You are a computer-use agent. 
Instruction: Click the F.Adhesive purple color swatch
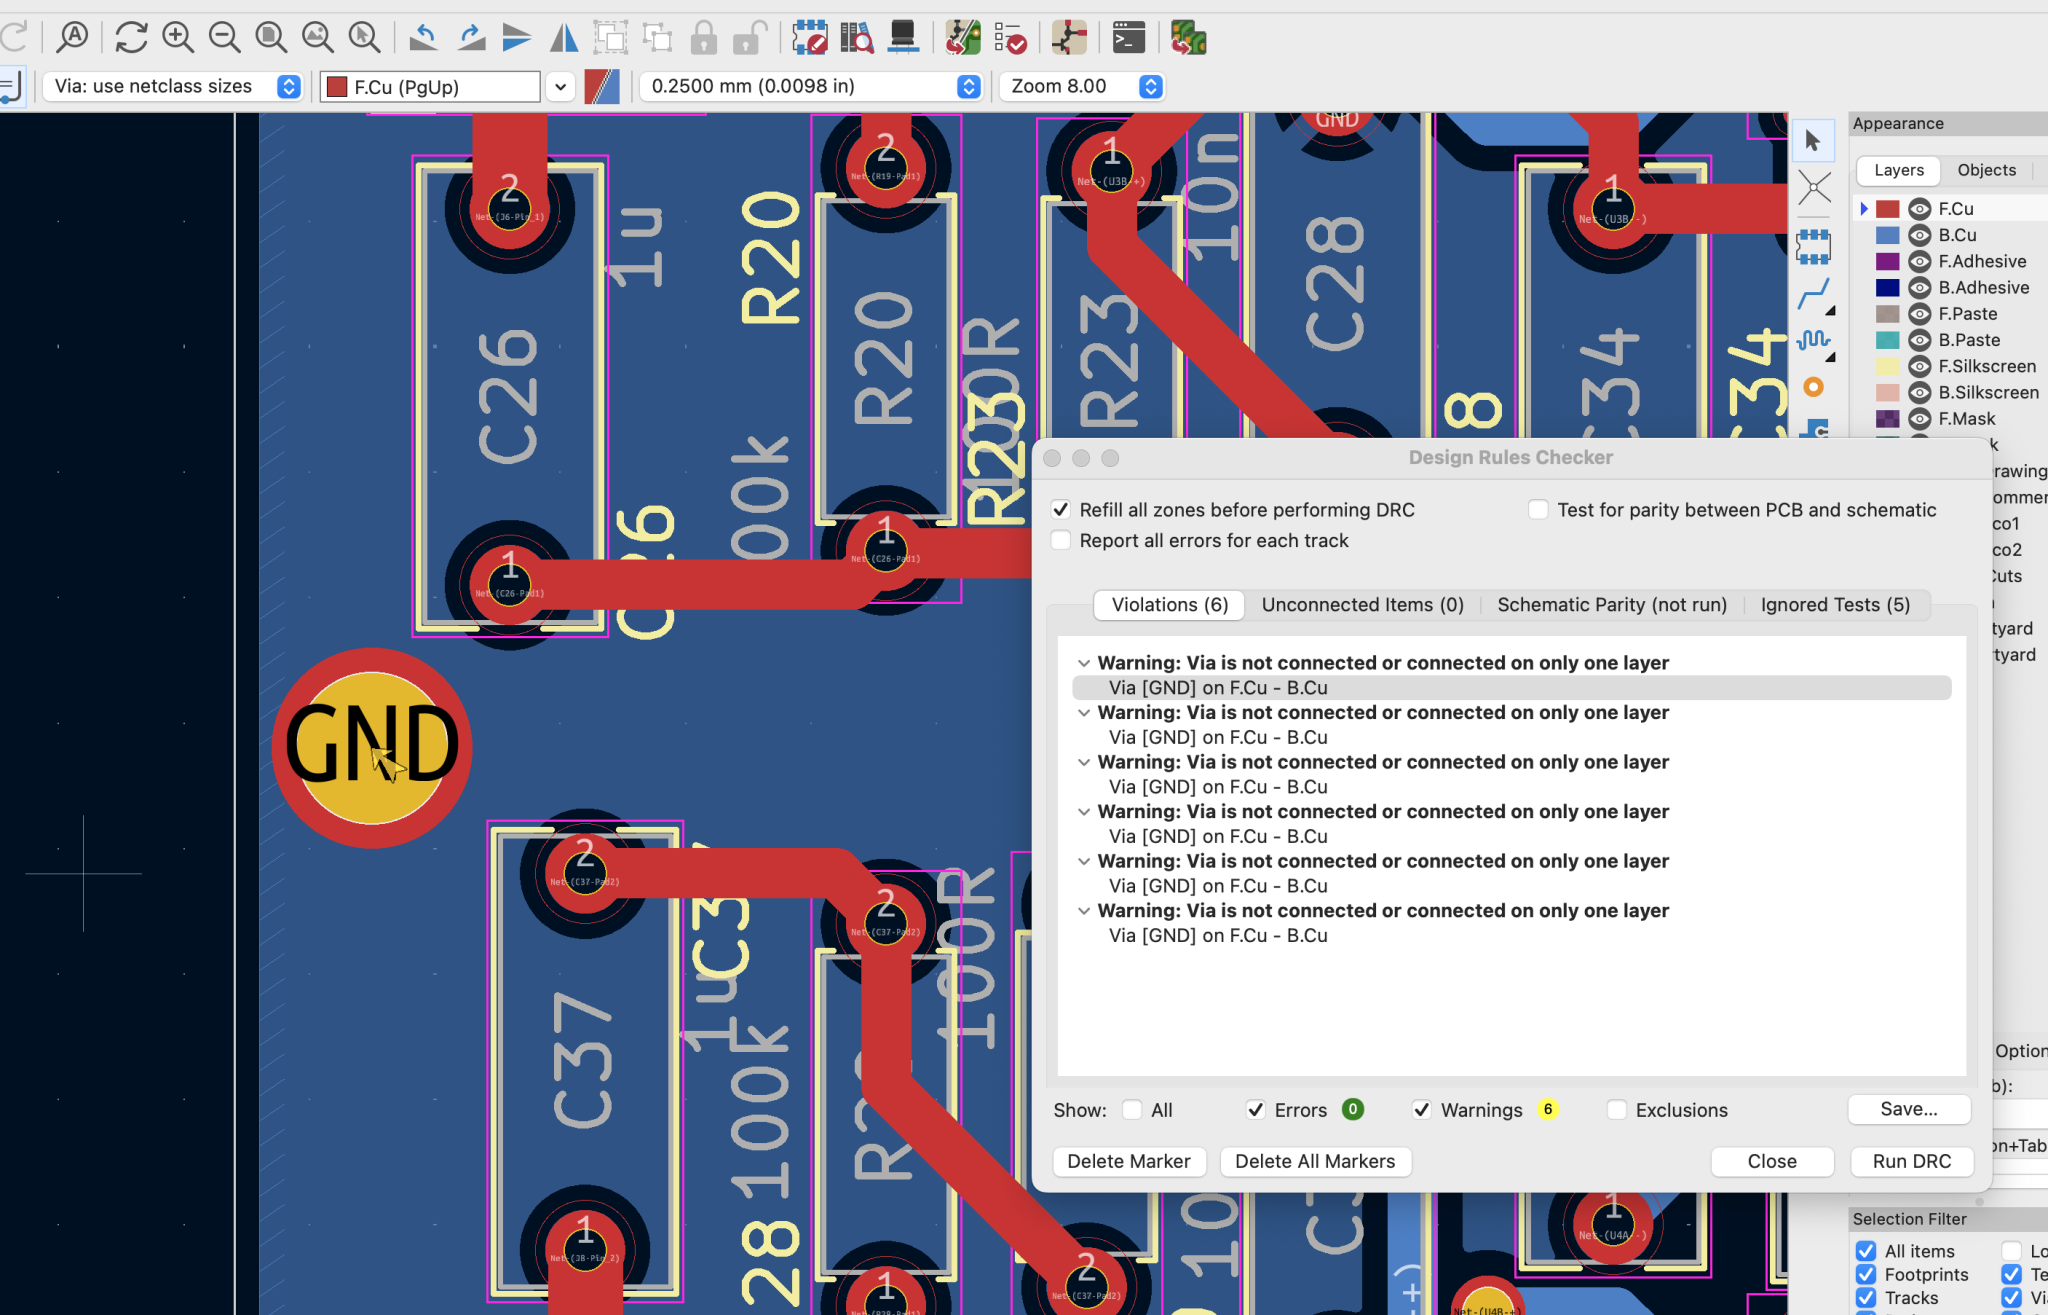pyautogui.click(x=1887, y=261)
